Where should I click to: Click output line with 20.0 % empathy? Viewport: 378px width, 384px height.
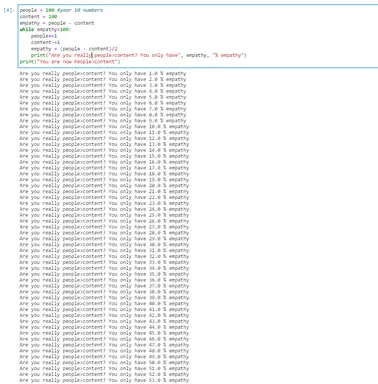104,186
